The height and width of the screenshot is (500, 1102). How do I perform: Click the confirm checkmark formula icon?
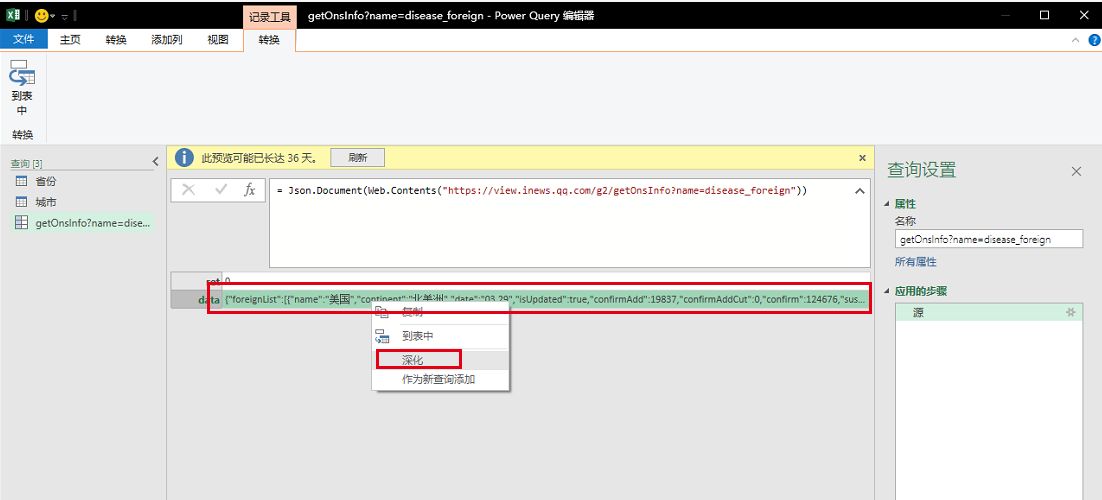(221, 190)
